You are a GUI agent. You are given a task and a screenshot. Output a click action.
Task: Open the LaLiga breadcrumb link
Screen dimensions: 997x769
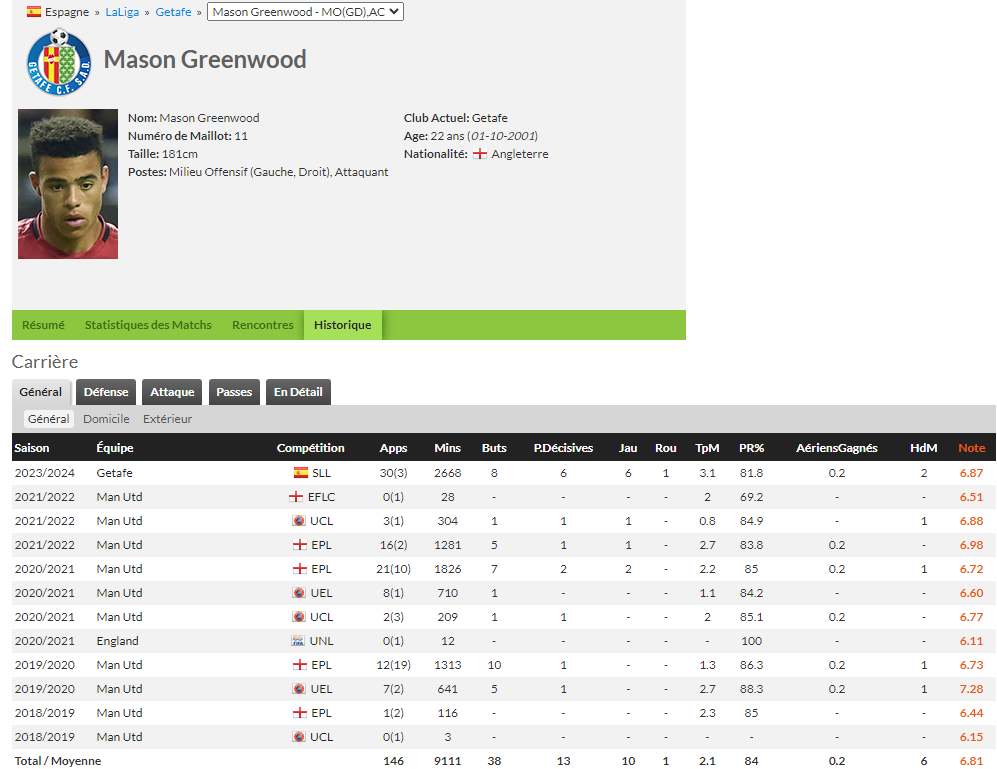[122, 12]
